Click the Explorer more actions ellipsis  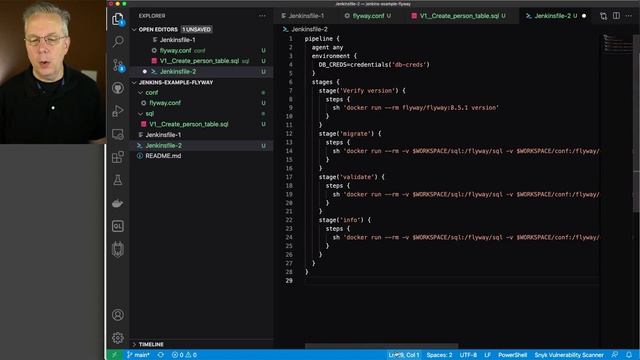pos(262,16)
